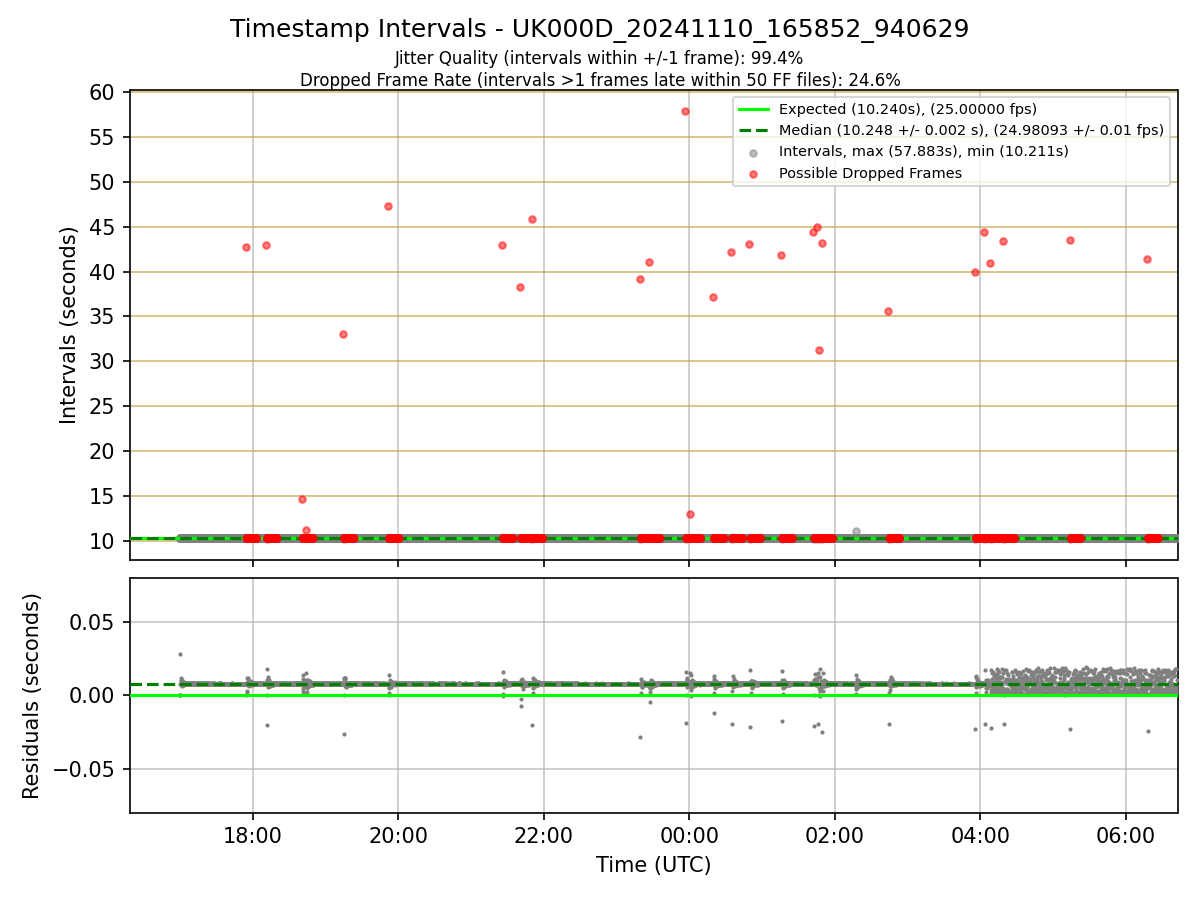Viewport: 1200px width, 900px height.
Task: Click the 'Time (UTC)' x-axis label
Action: (653, 865)
